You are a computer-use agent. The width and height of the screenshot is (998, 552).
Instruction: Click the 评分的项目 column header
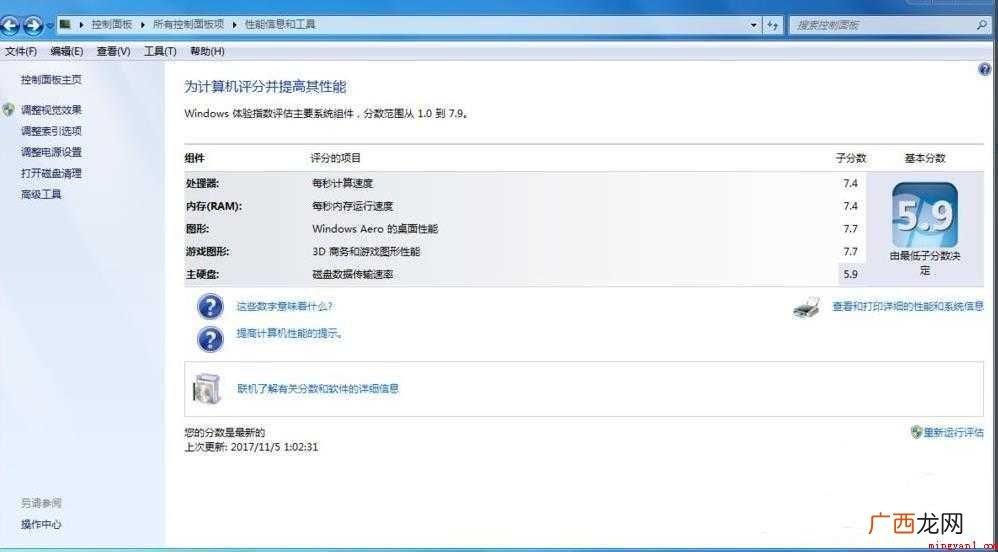point(335,158)
